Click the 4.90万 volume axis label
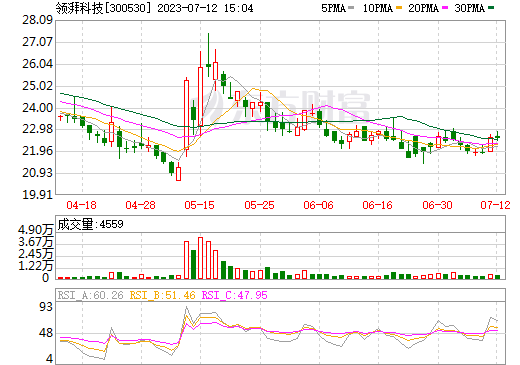The height and width of the screenshot is (365, 520). [x=35, y=230]
